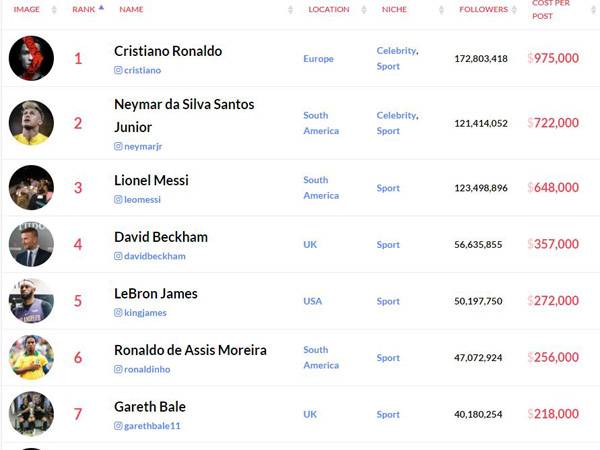Filter by Europe location link
Screen dimensions: 600x450
tap(318, 59)
